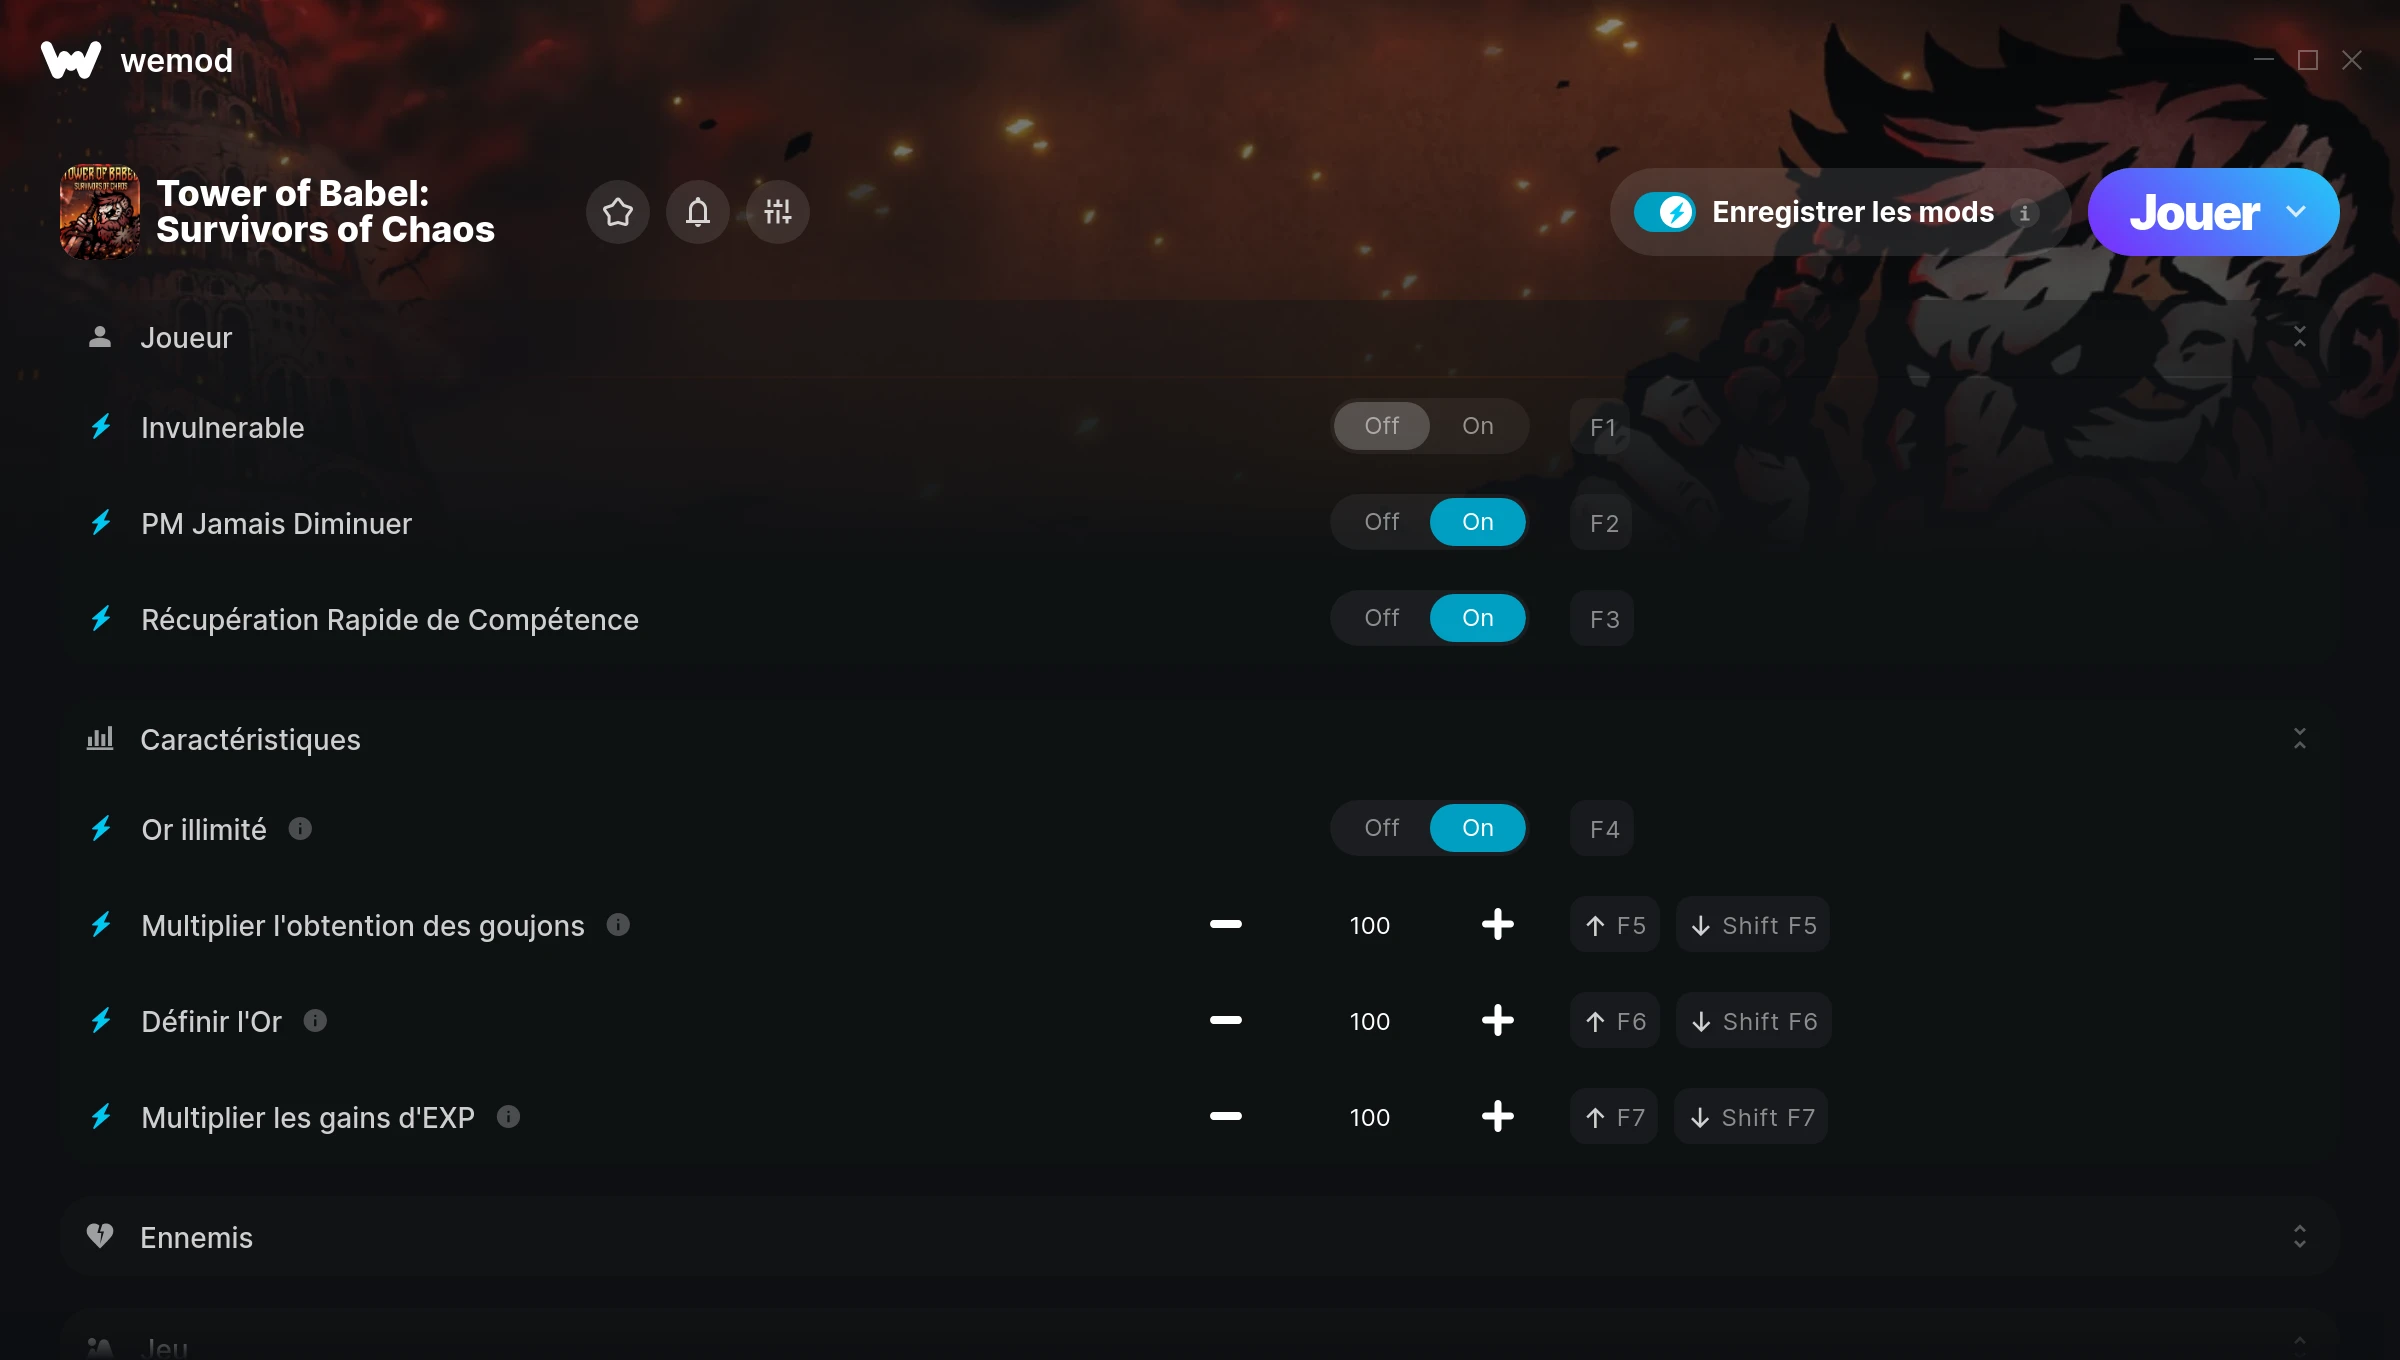Show info for Or illimité
Screen dimensions: 2400x1360
300,829
